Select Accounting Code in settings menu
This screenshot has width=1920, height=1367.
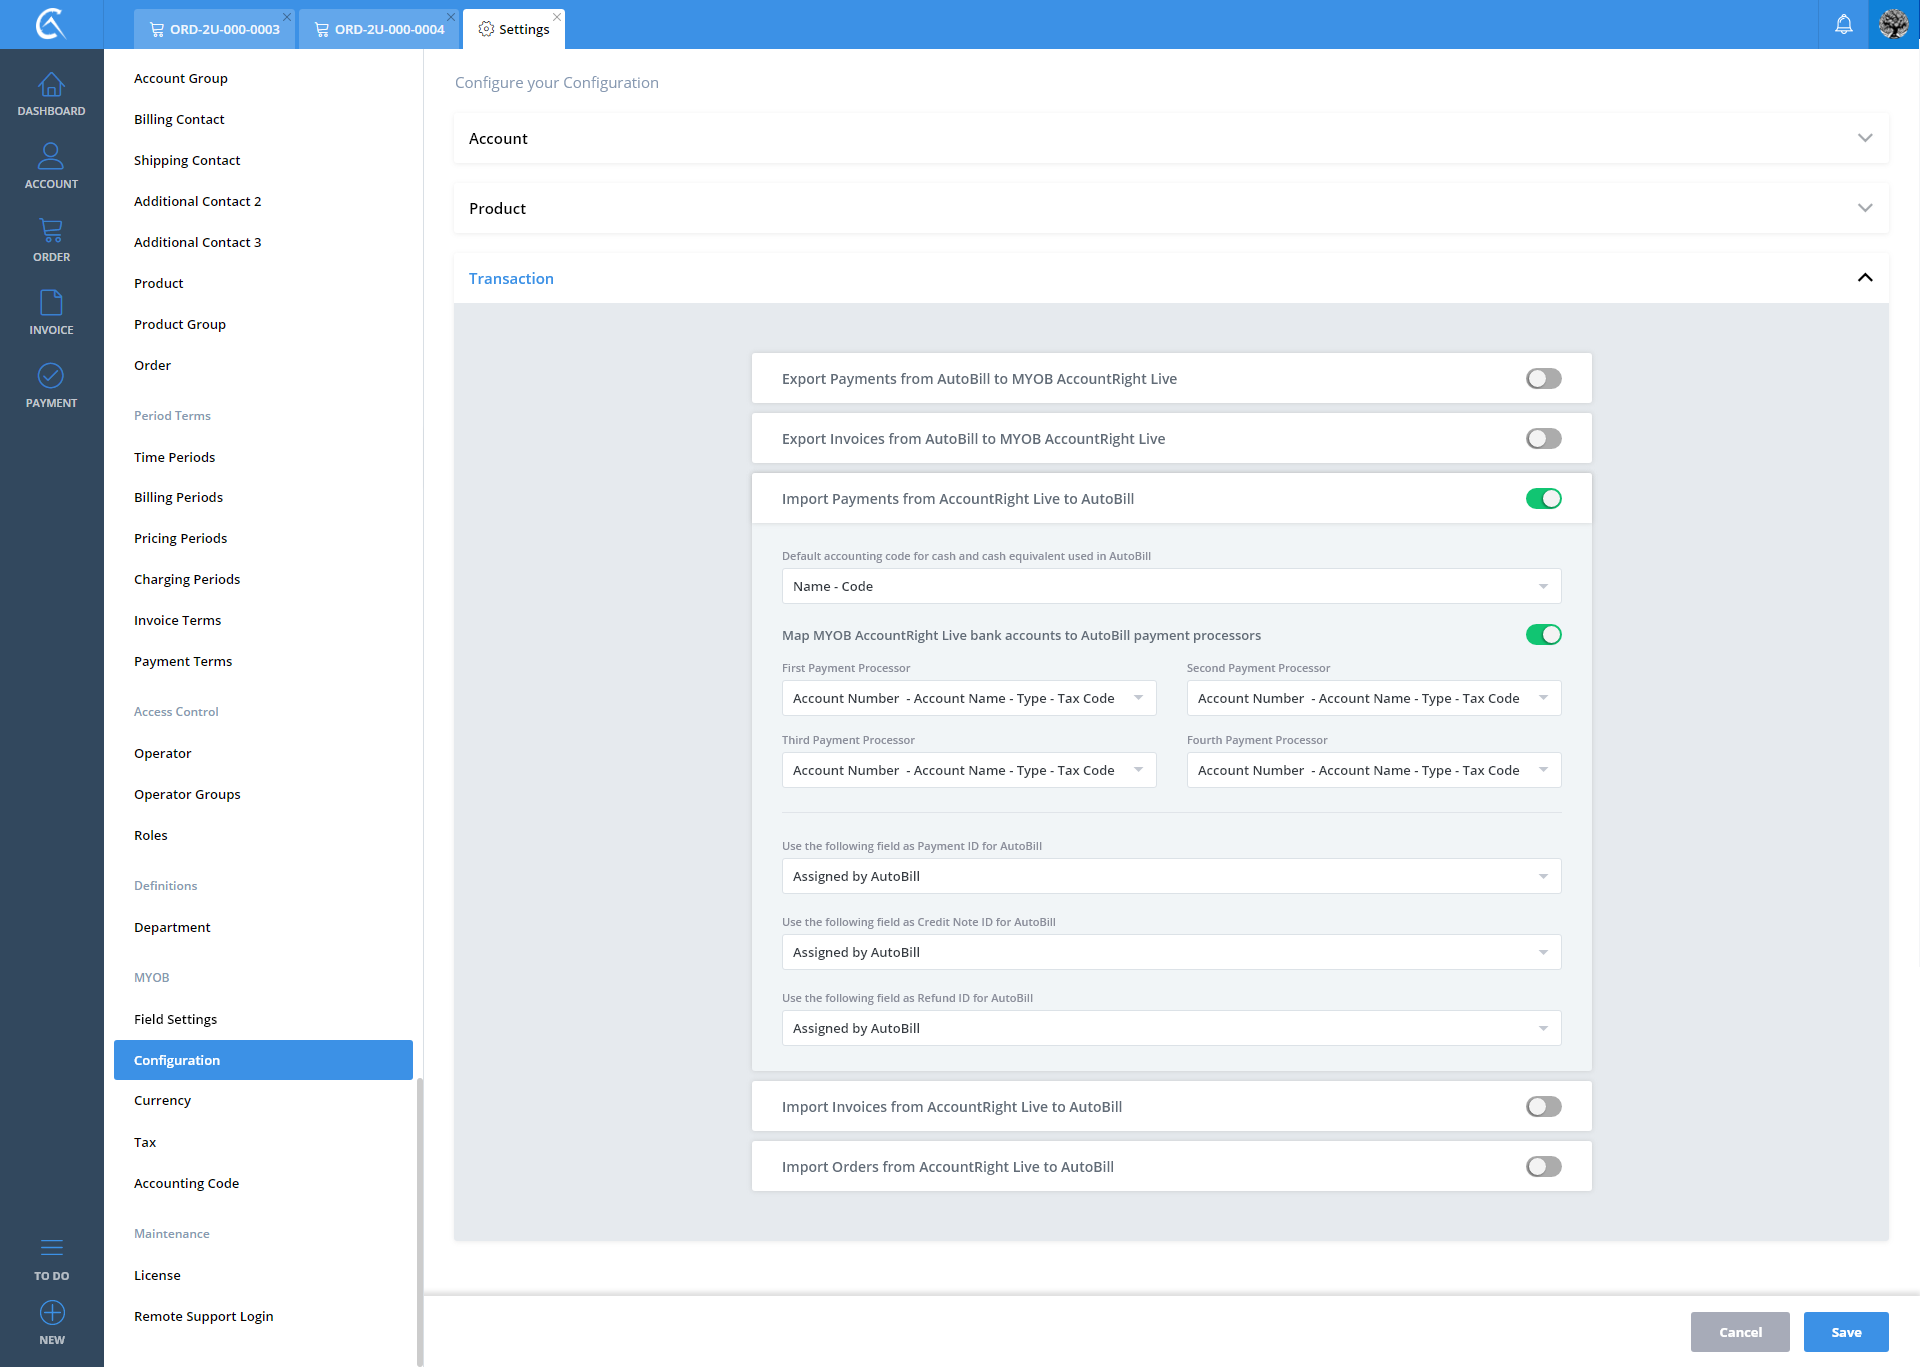pos(187,1183)
